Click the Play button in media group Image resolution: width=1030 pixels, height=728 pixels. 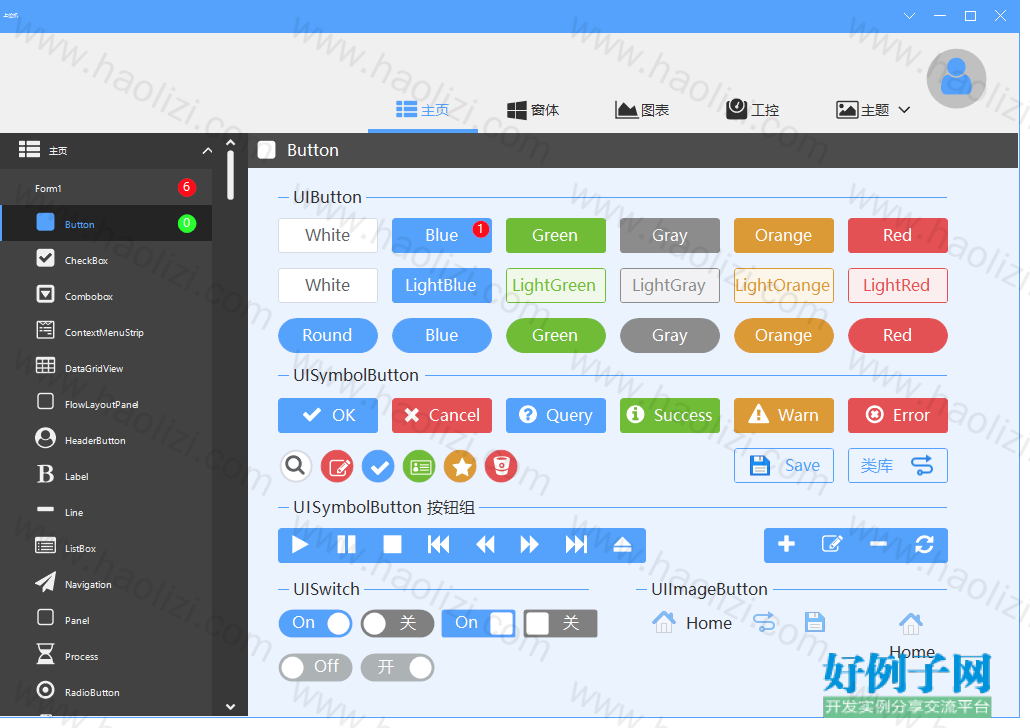300,545
